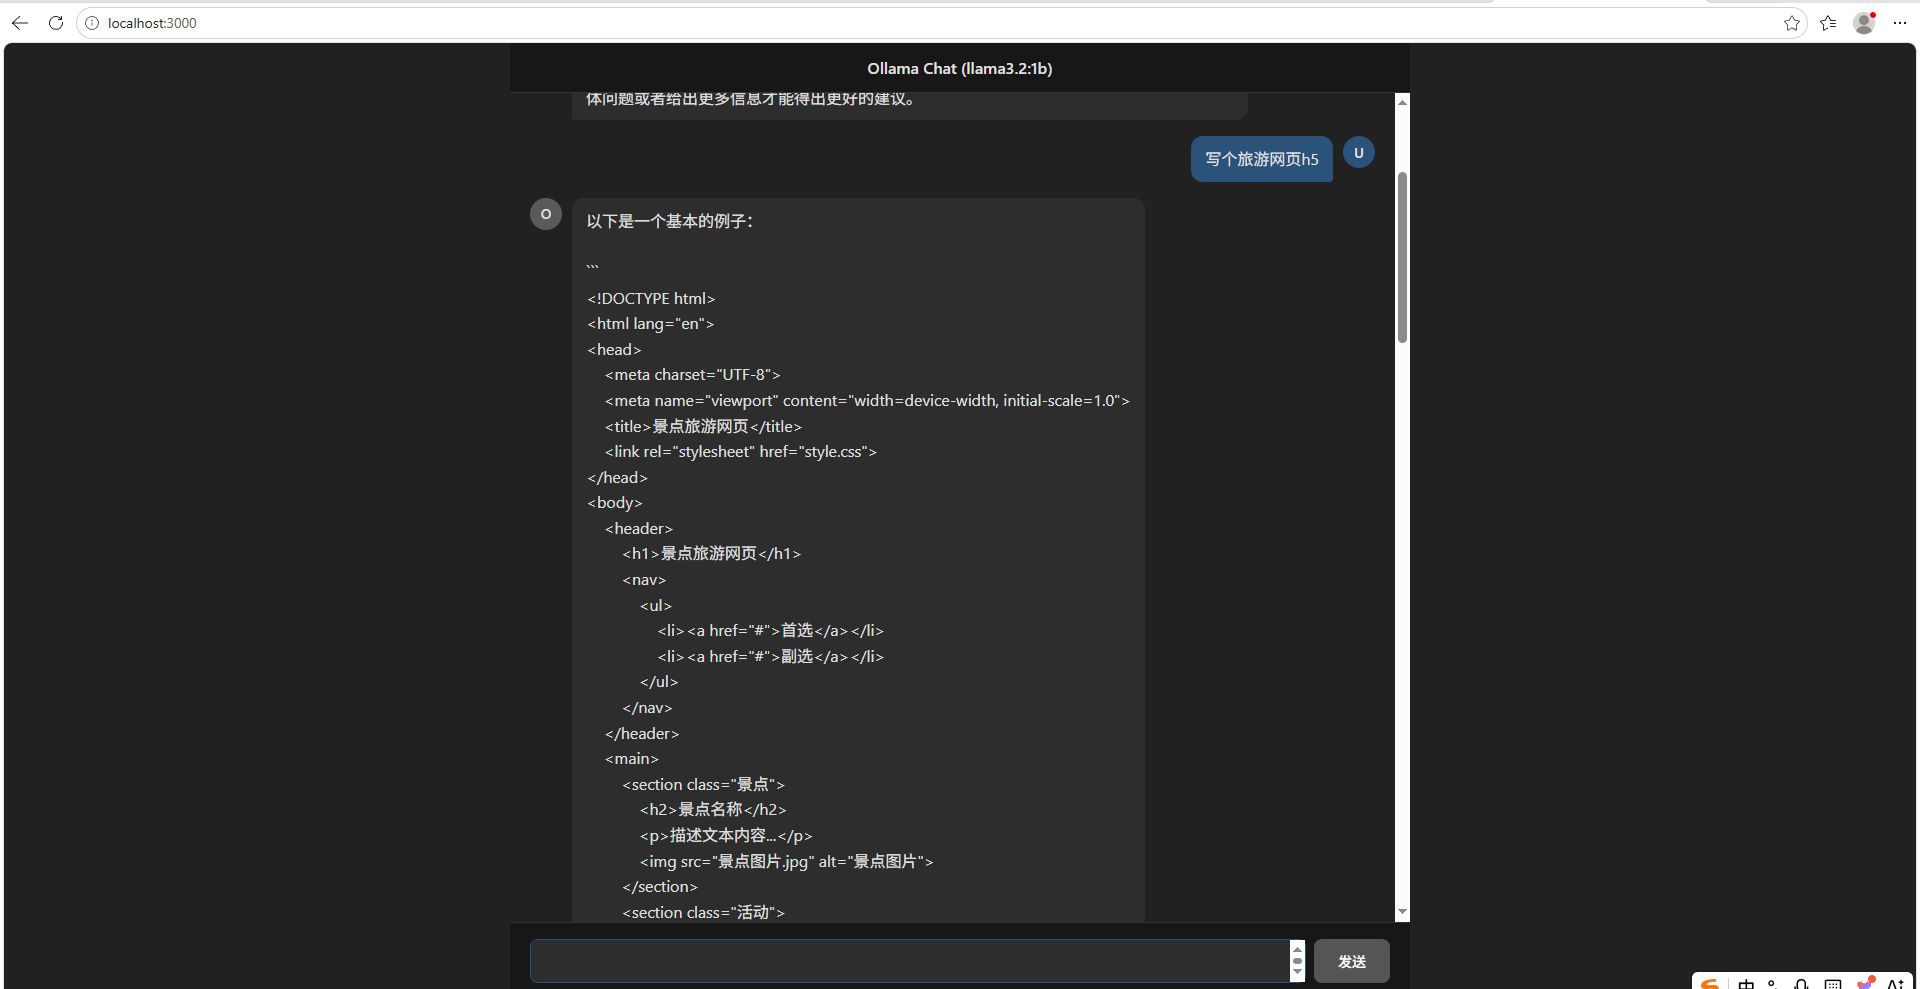
Task: Click the img src="景点图片.jpg" line
Action: pos(787,862)
